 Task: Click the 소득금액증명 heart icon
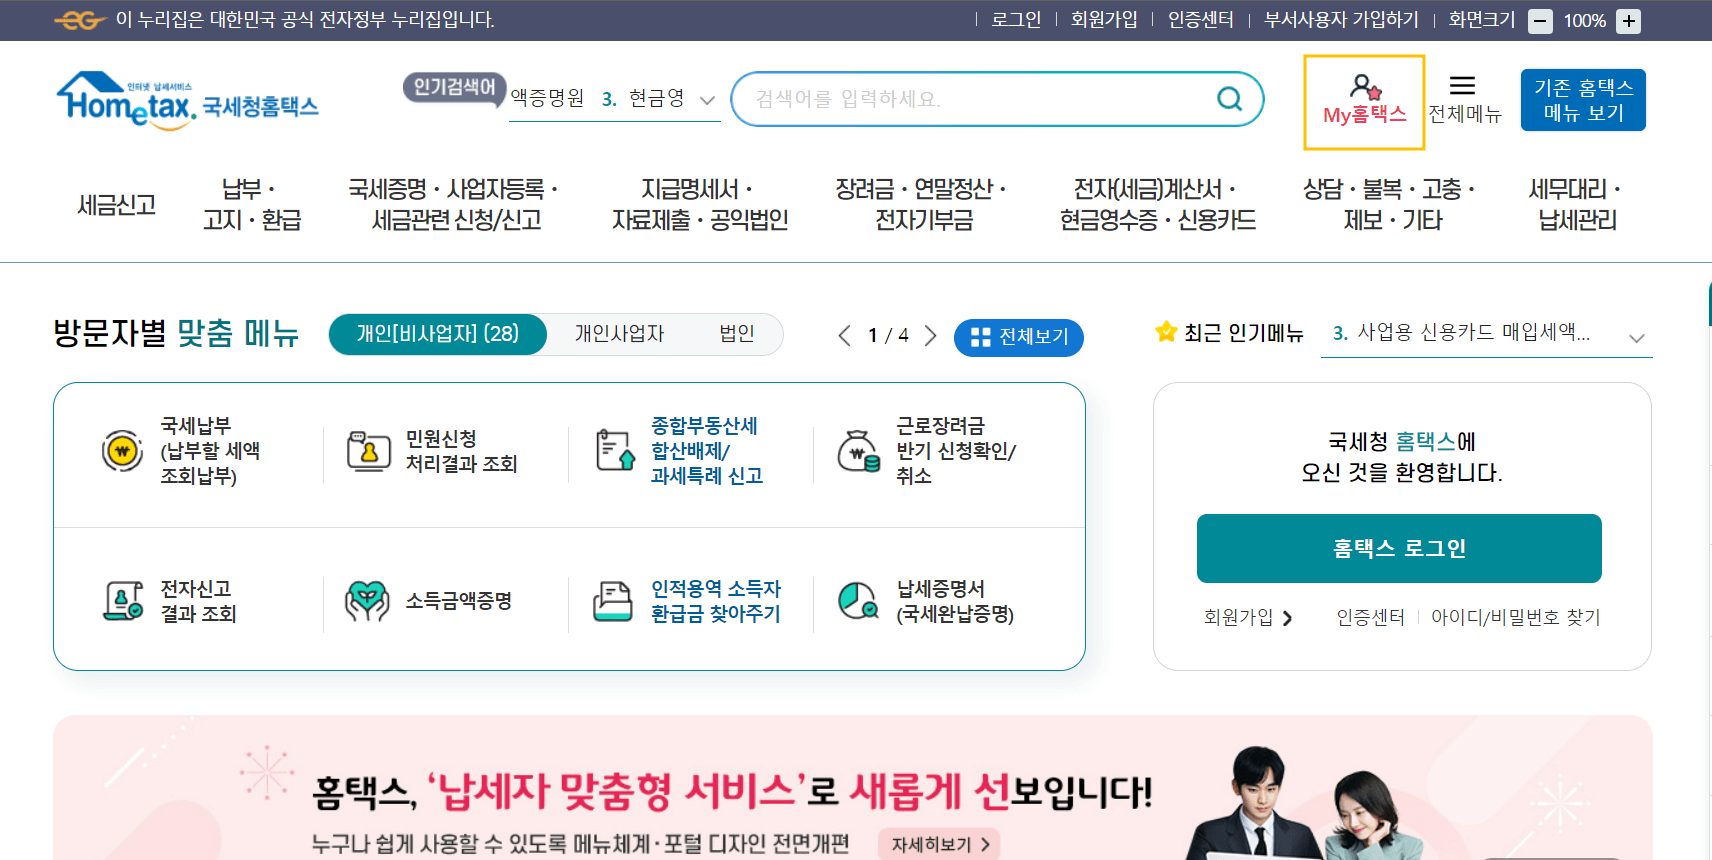click(x=367, y=601)
